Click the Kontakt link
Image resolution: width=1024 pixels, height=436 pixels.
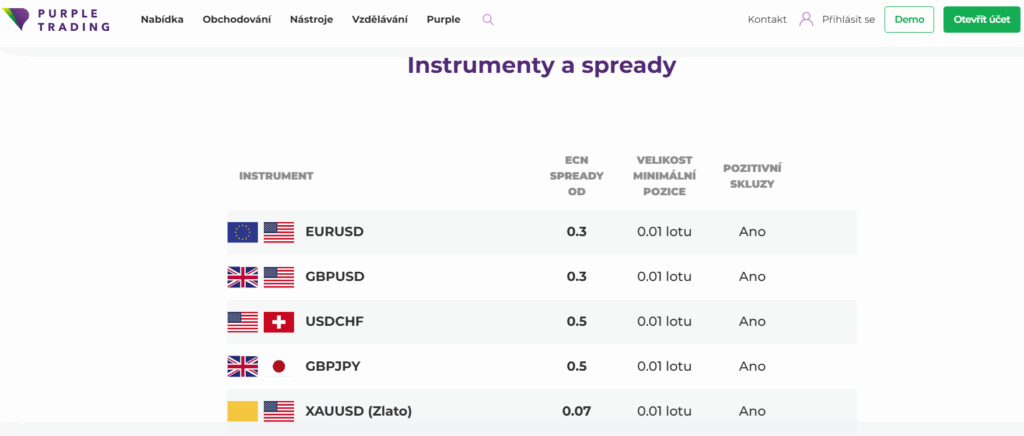(767, 19)
